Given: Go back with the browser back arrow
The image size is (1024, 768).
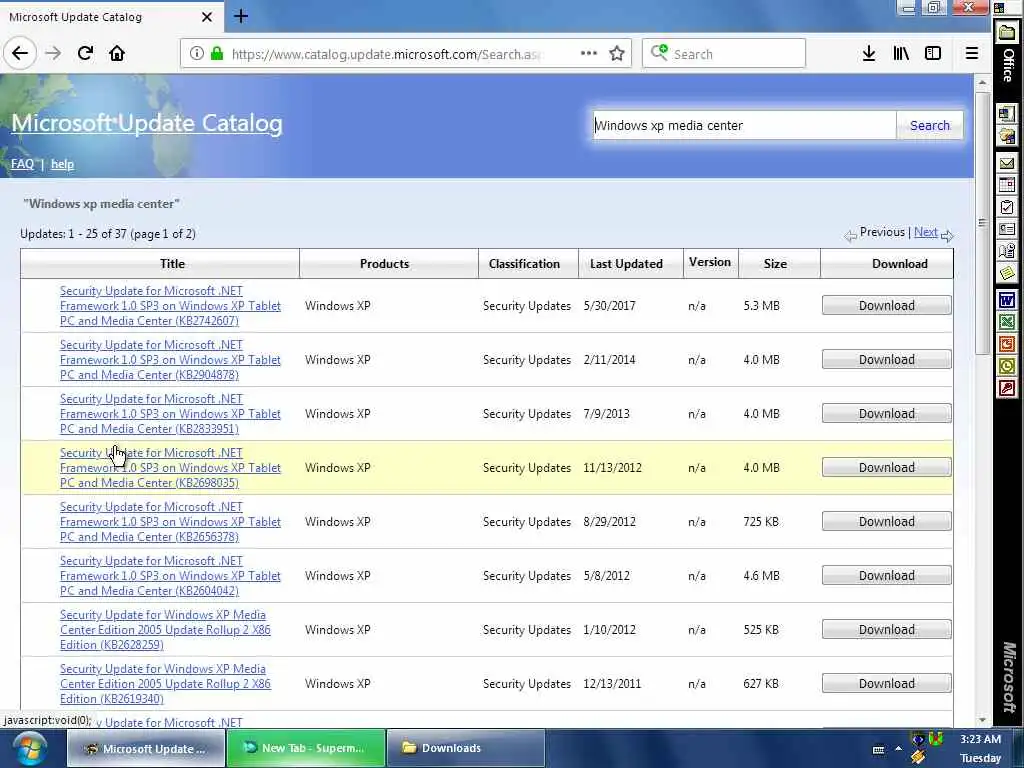Looking at the screenshot, I should 20,54.
